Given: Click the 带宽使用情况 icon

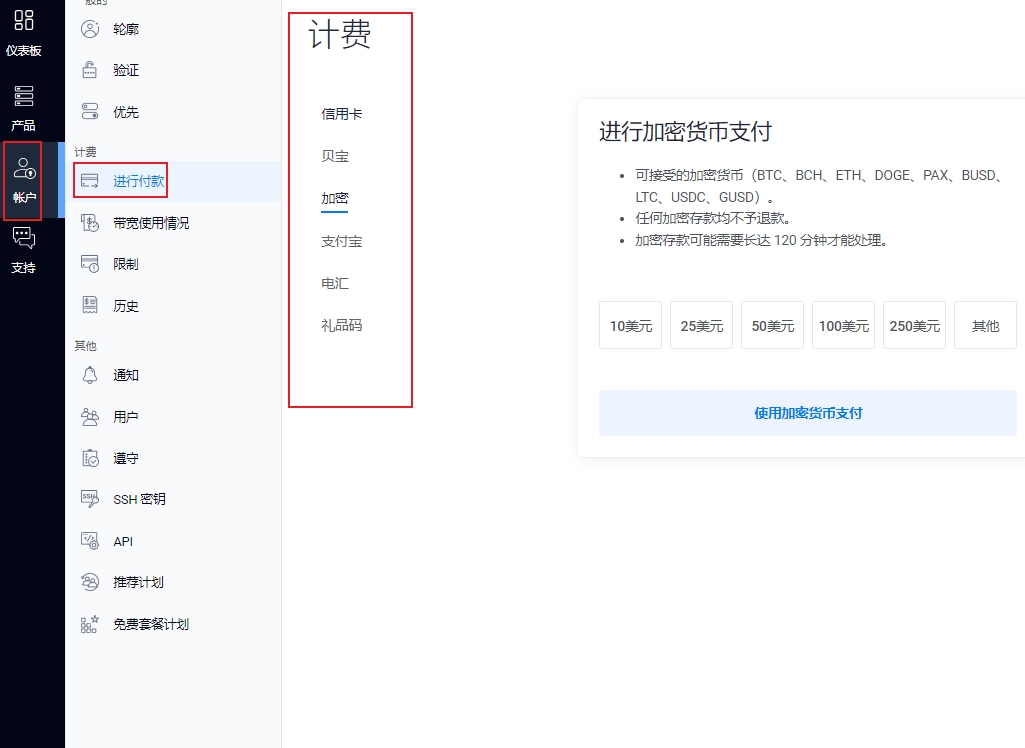Looking at the screenshot, I should [90, 223].
